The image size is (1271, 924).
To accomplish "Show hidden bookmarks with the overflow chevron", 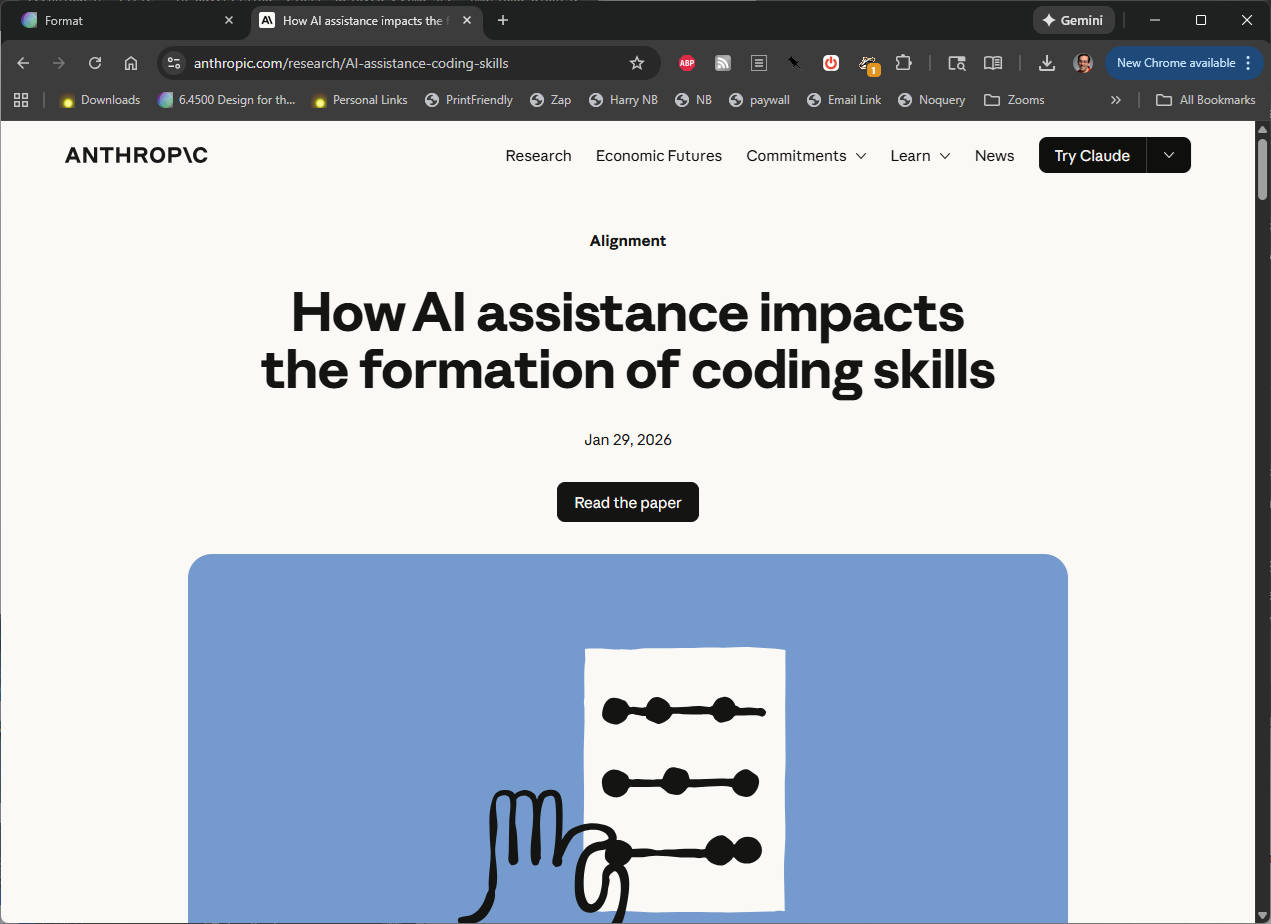I will [x=1116, y=100].
